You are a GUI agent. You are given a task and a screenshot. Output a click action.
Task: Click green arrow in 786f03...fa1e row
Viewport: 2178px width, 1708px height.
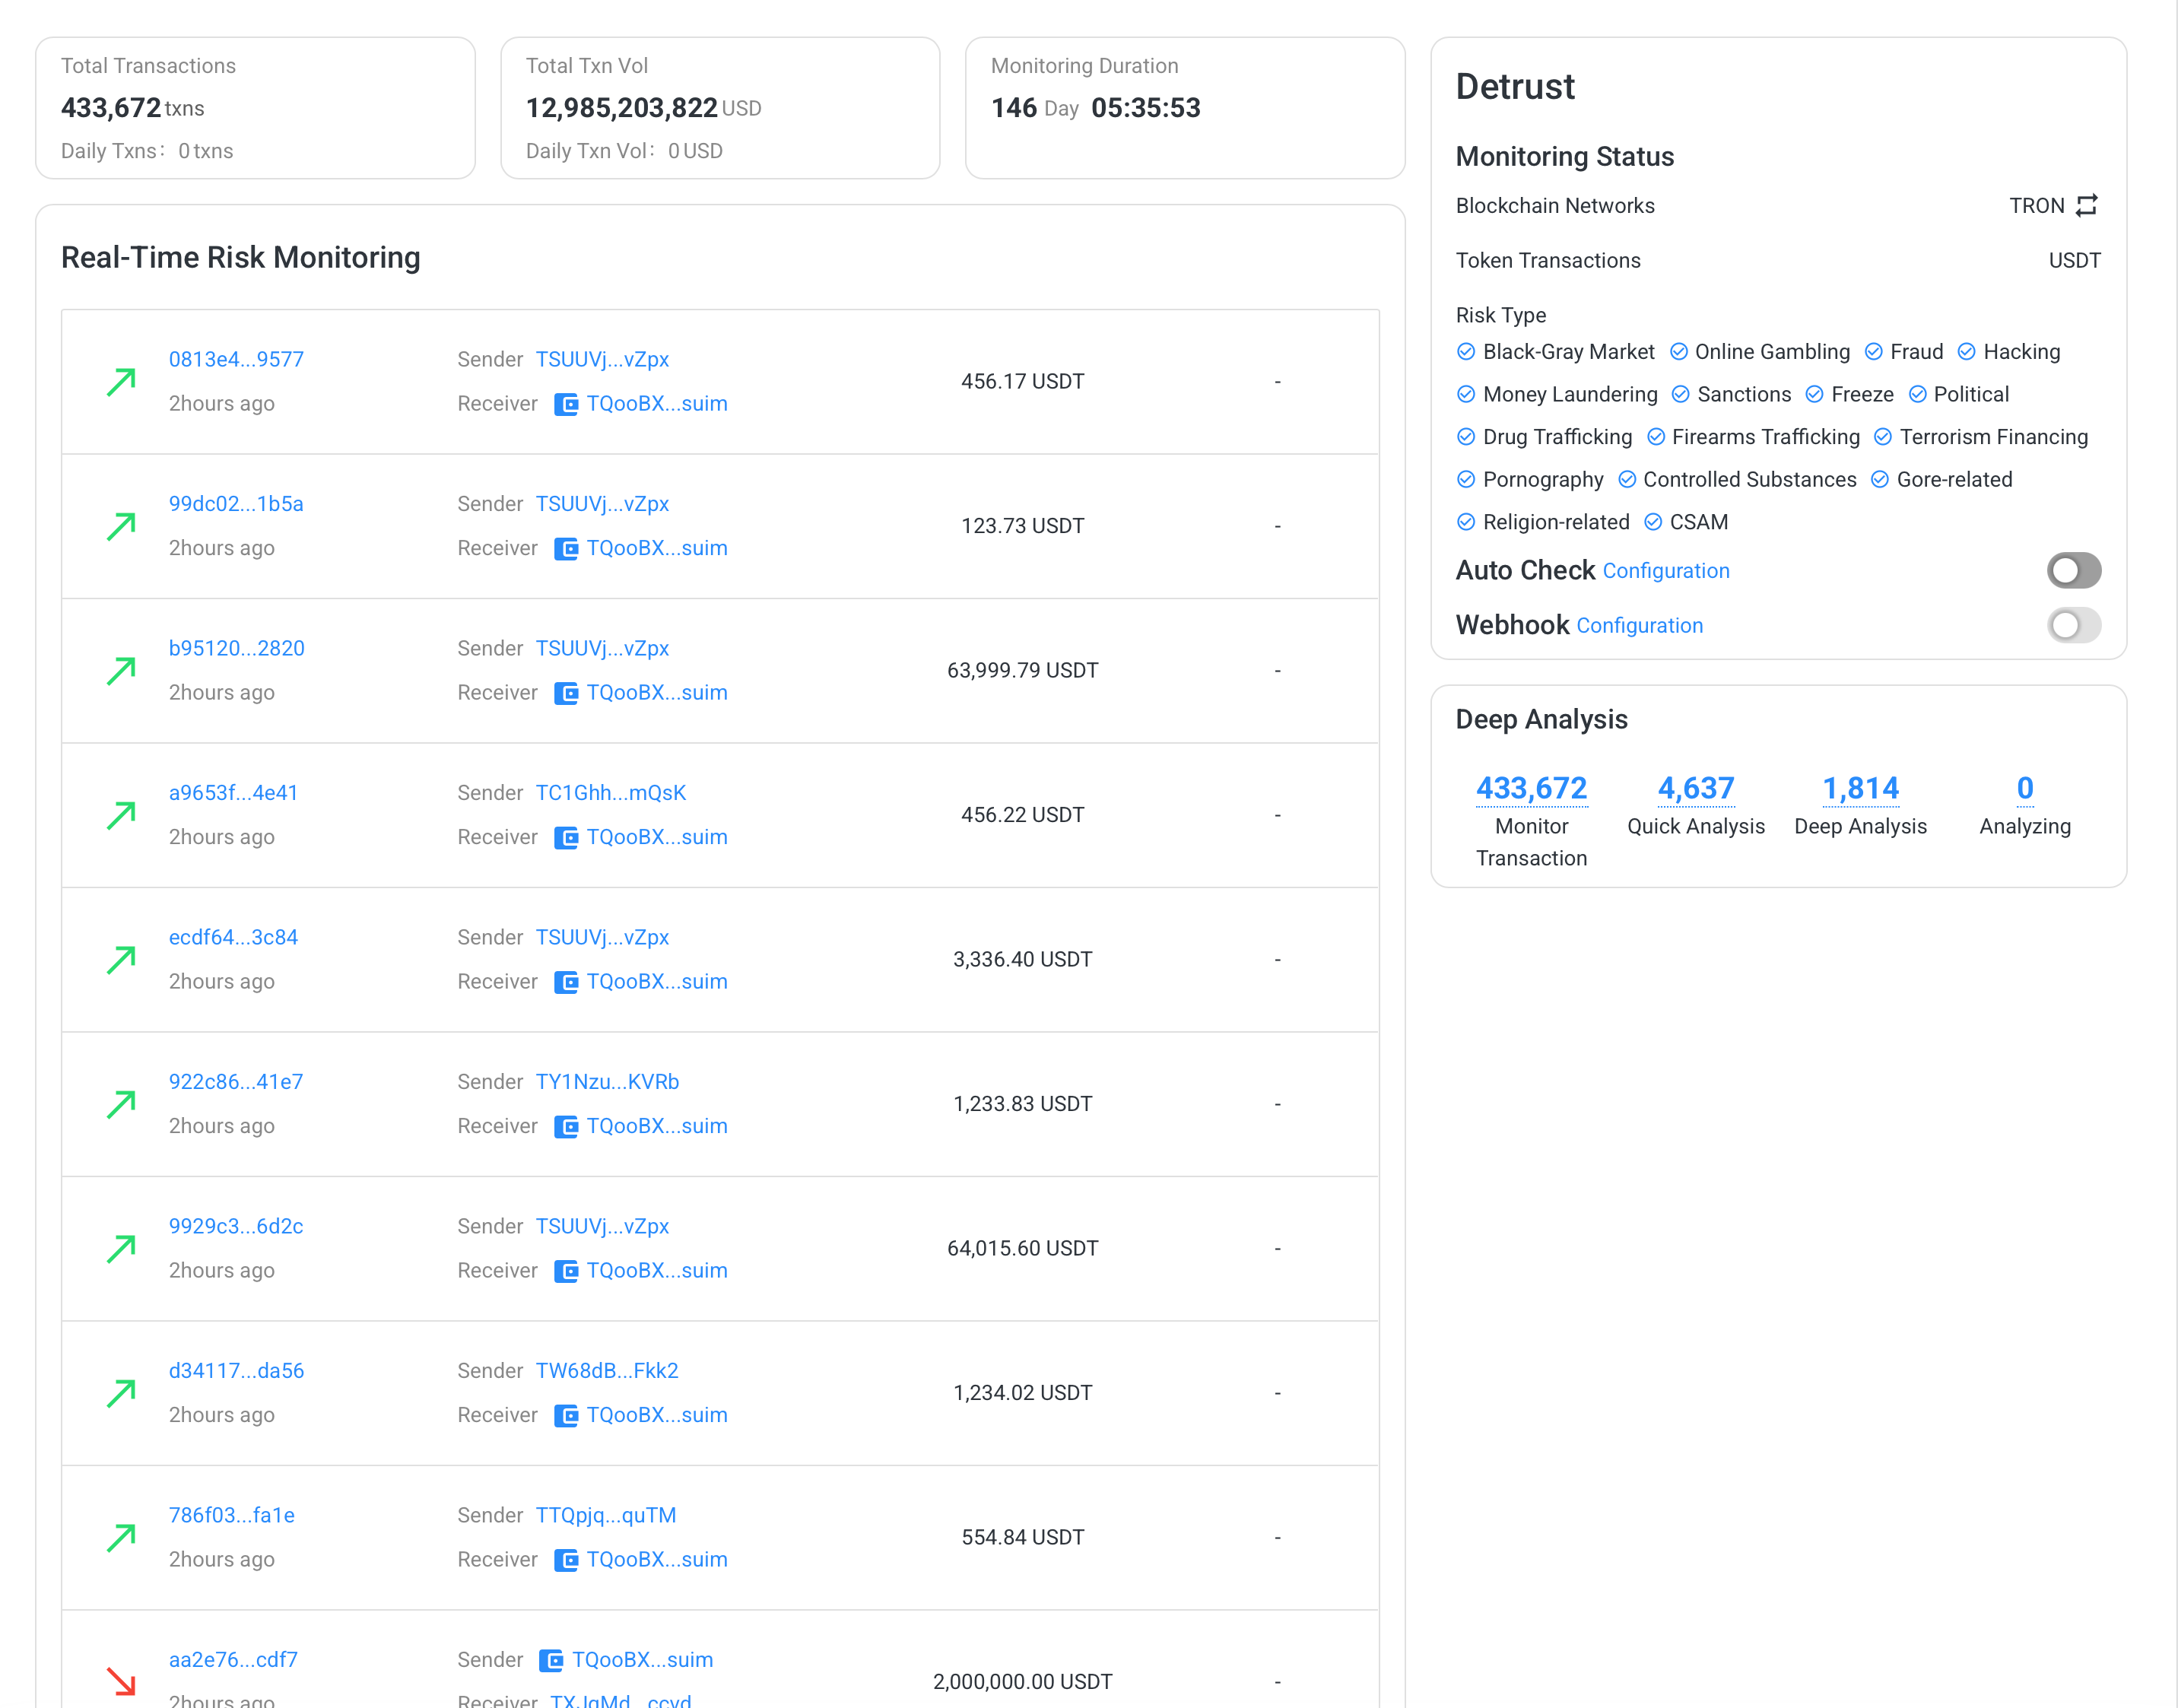tap(121, 1537)
